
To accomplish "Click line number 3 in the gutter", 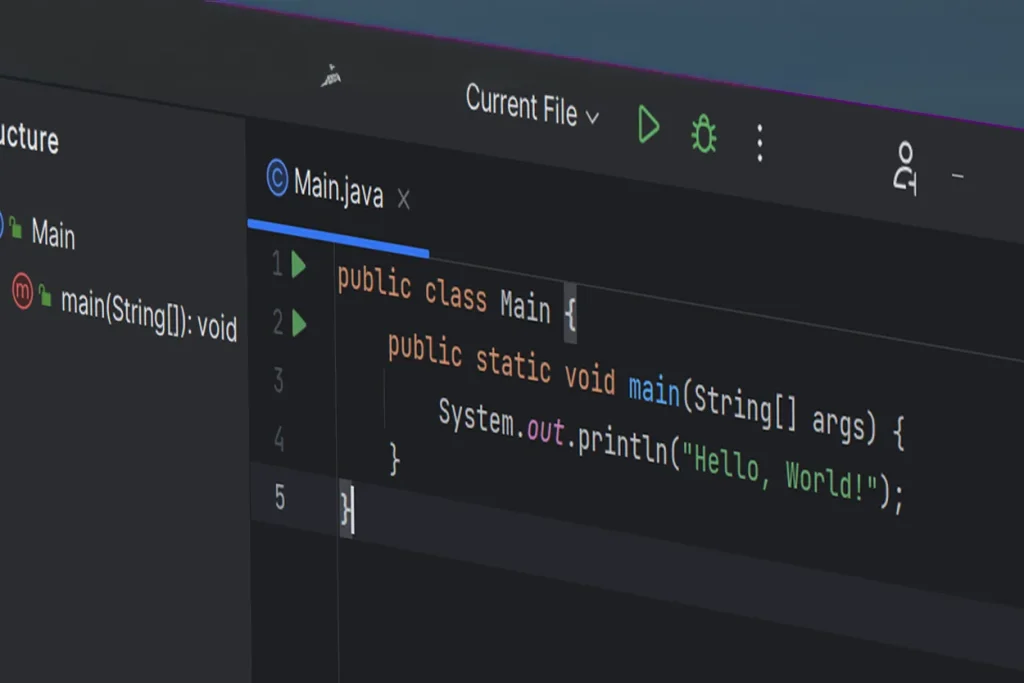I will click(x=277, y=381).
